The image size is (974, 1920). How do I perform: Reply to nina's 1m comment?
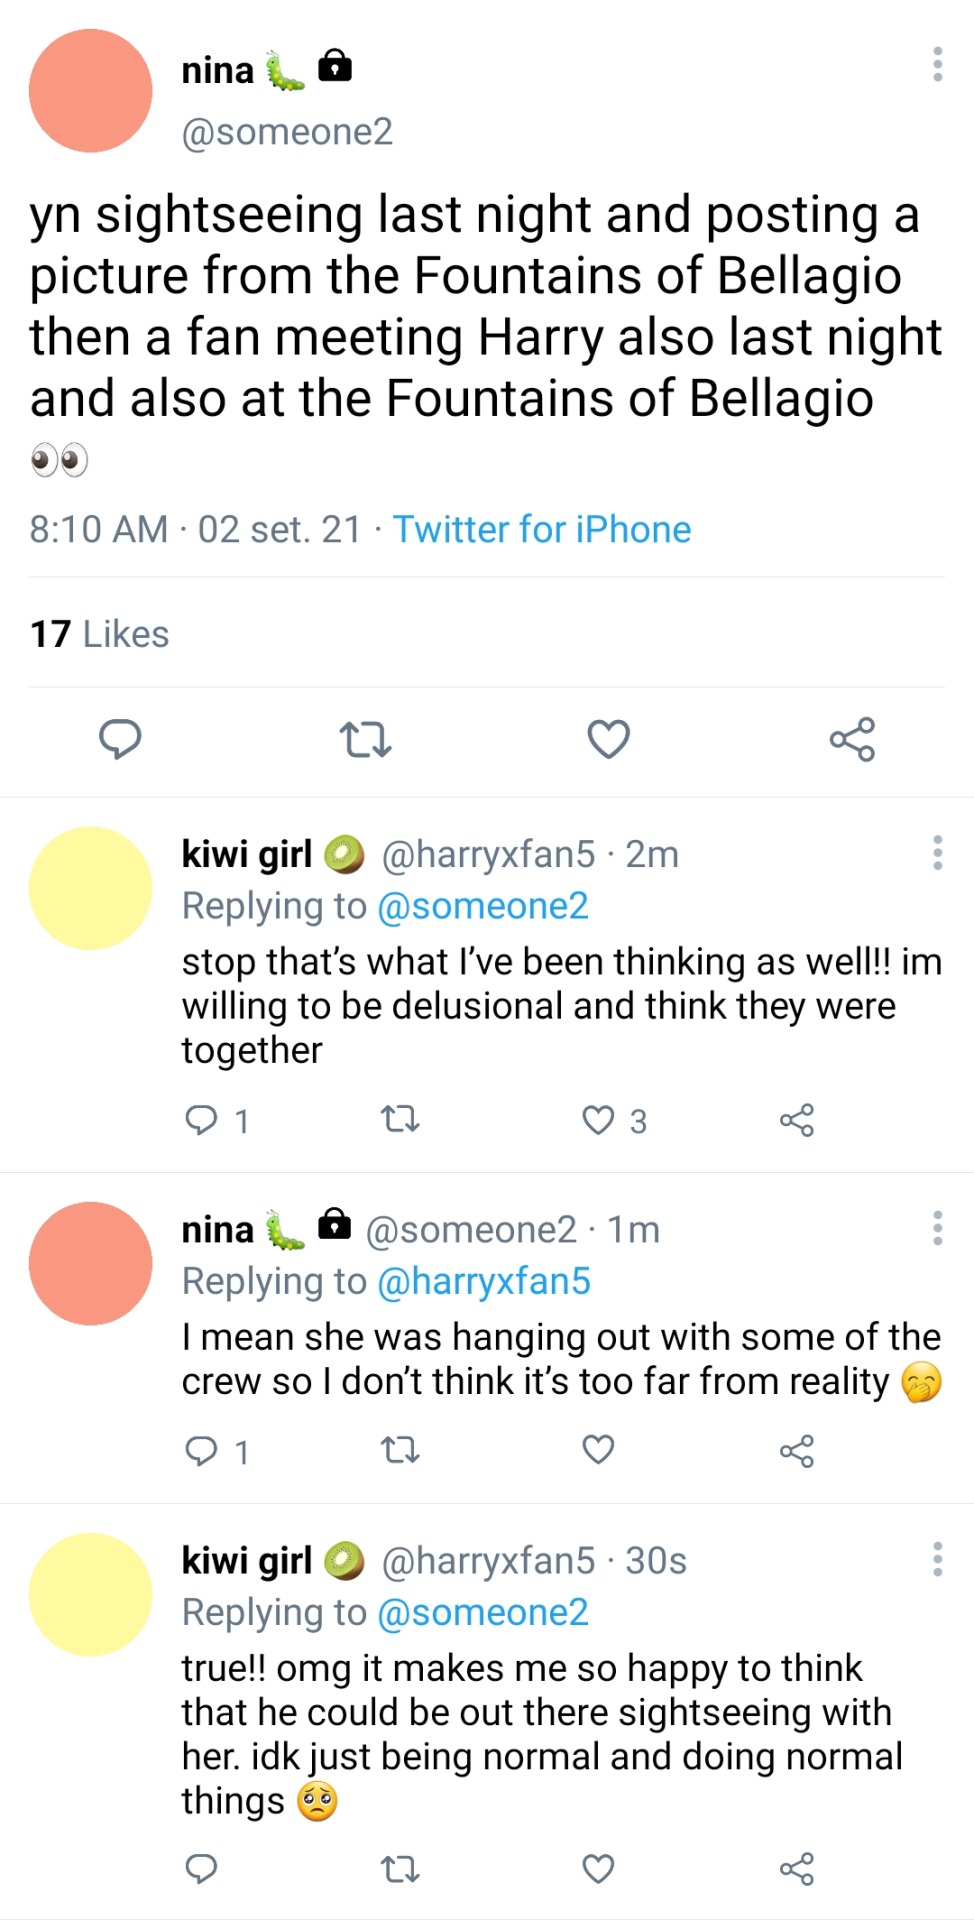tap(202, 1450)
